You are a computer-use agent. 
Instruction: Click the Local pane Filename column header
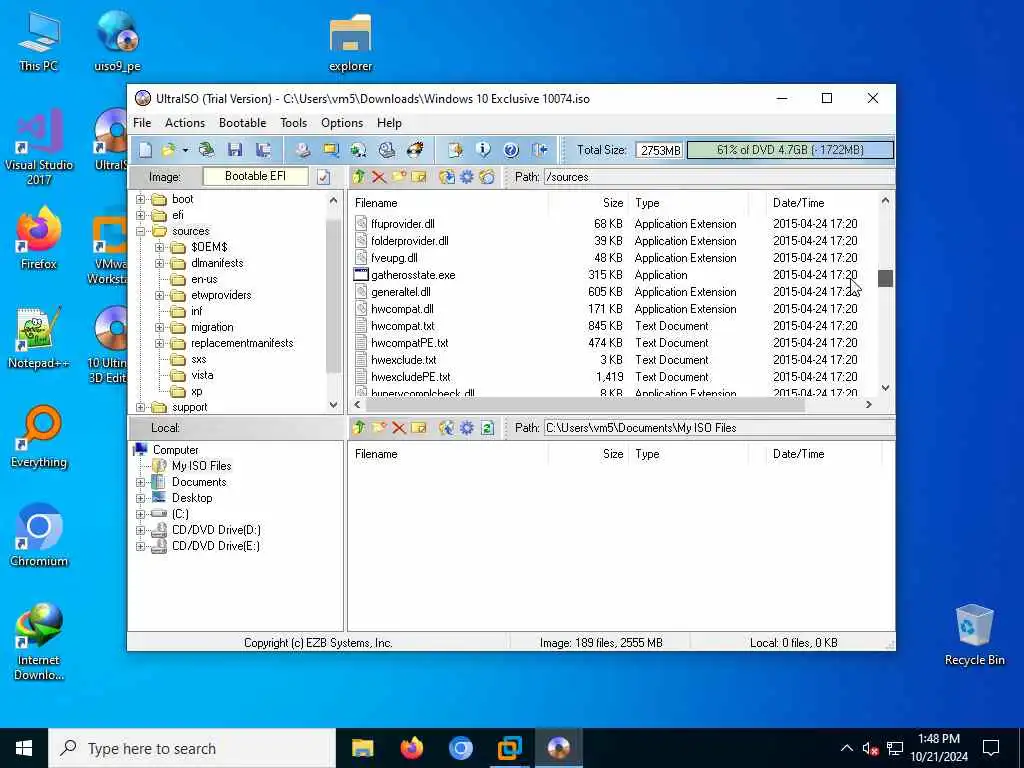coord(448,454)
